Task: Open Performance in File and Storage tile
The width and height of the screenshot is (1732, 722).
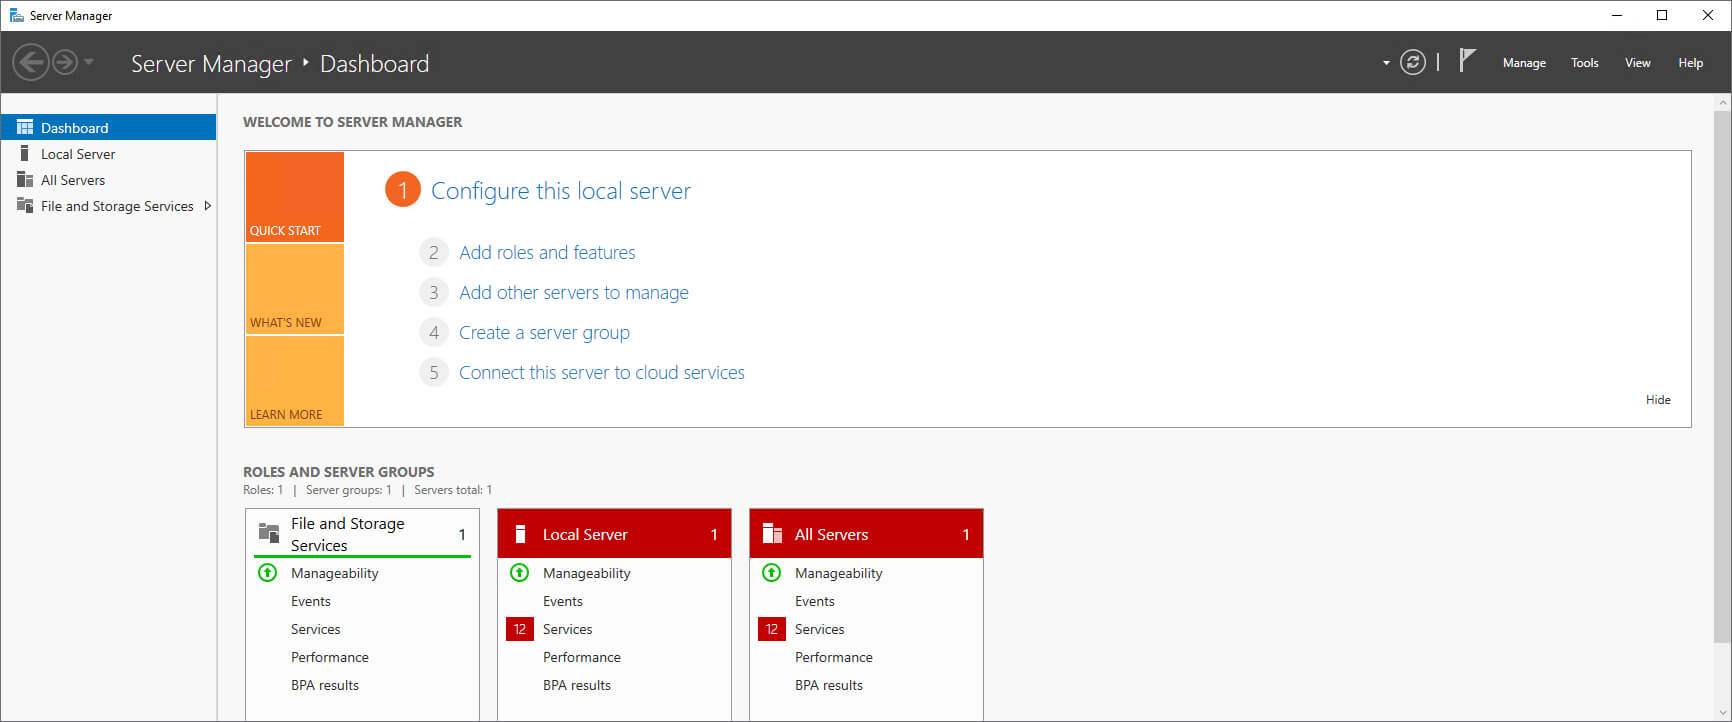Action: (x=329, y=657)
